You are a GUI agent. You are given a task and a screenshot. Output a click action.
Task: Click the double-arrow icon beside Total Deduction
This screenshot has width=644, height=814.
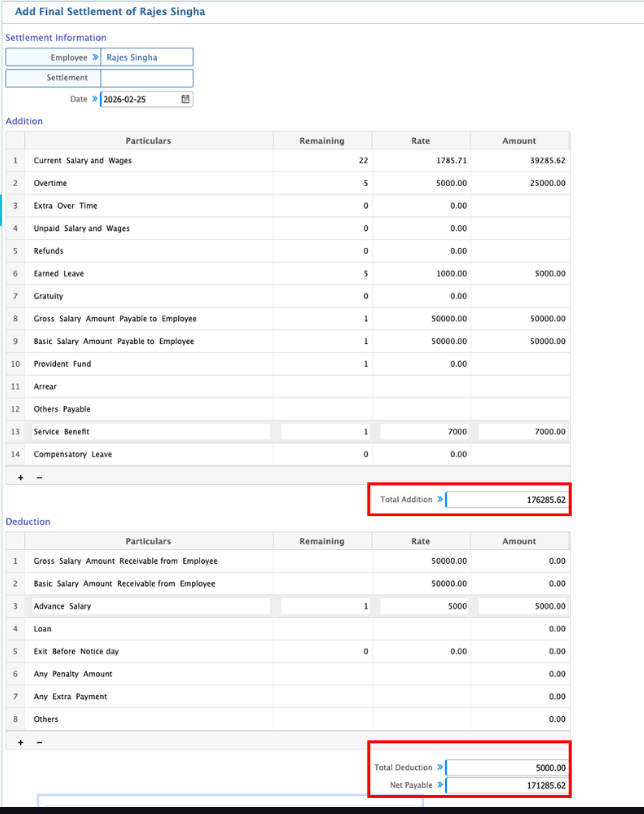[440, 767]
